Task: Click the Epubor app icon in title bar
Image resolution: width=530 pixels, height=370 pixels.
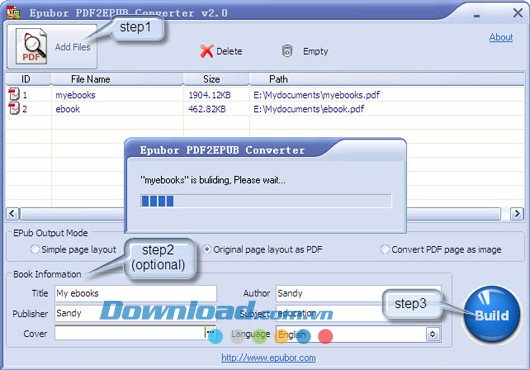Action: click(x=13, y=13)
